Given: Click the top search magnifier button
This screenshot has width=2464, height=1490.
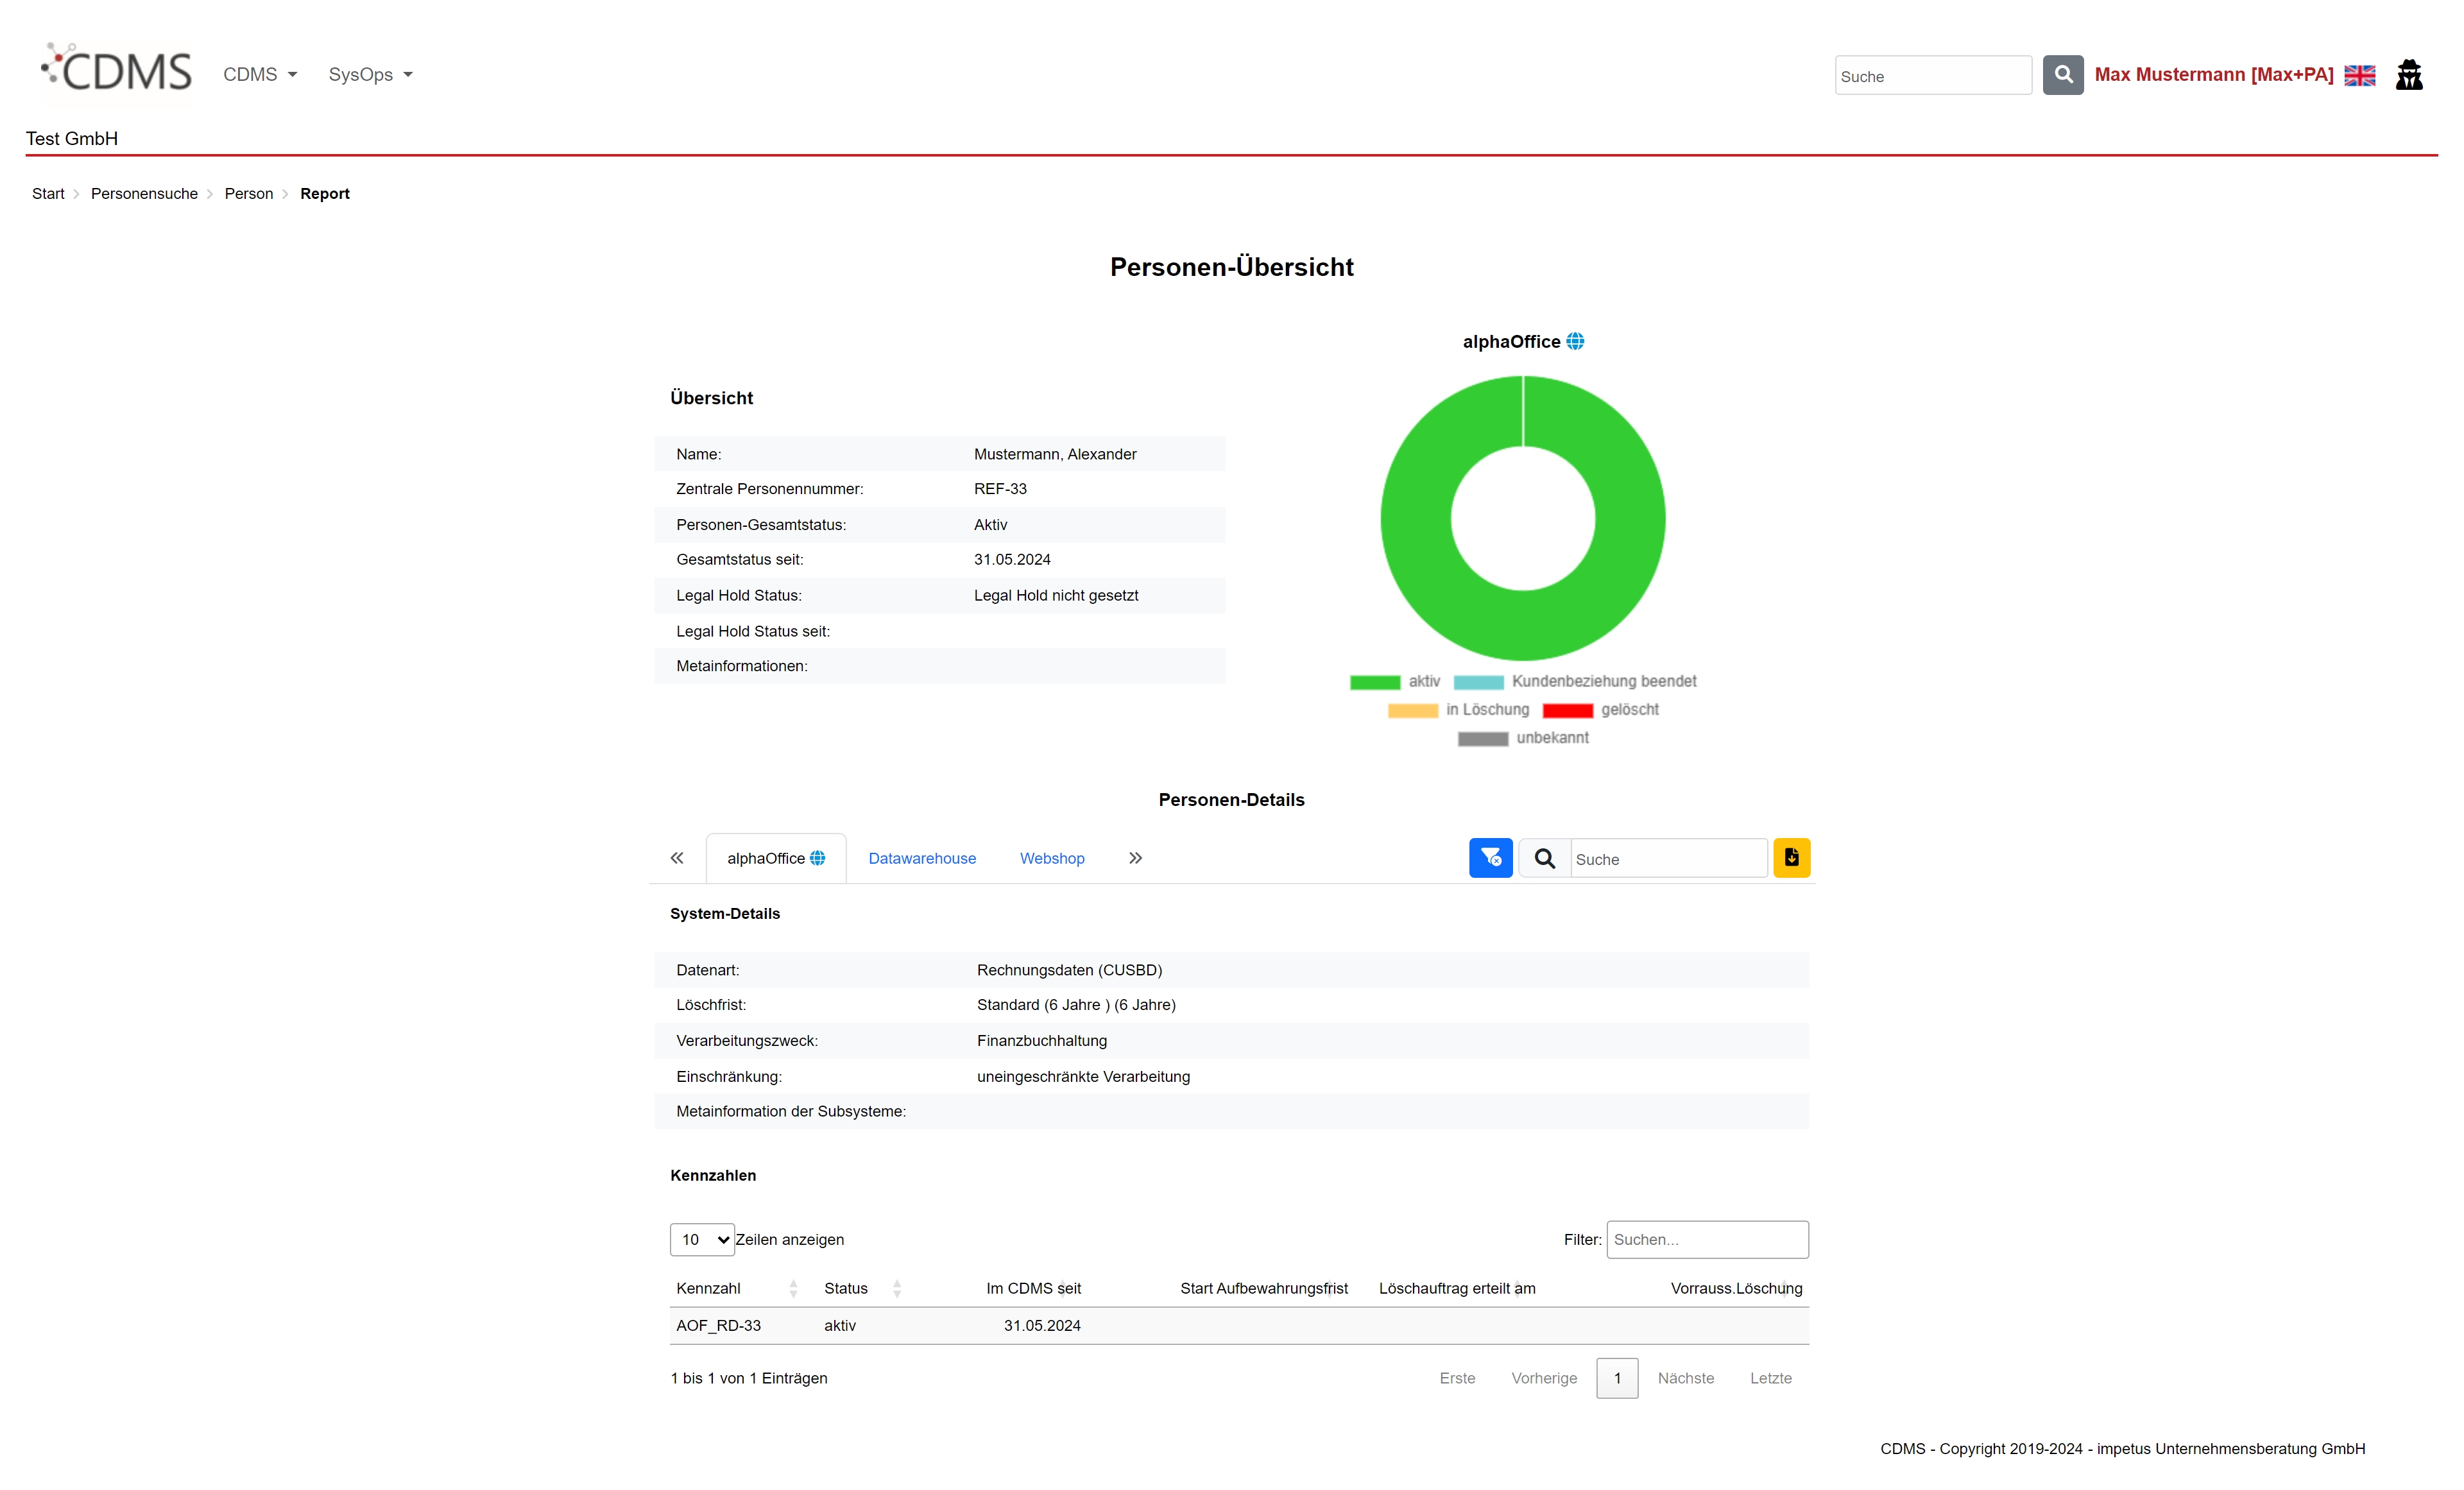Looking at the screenshot, I should (2062, 75).
